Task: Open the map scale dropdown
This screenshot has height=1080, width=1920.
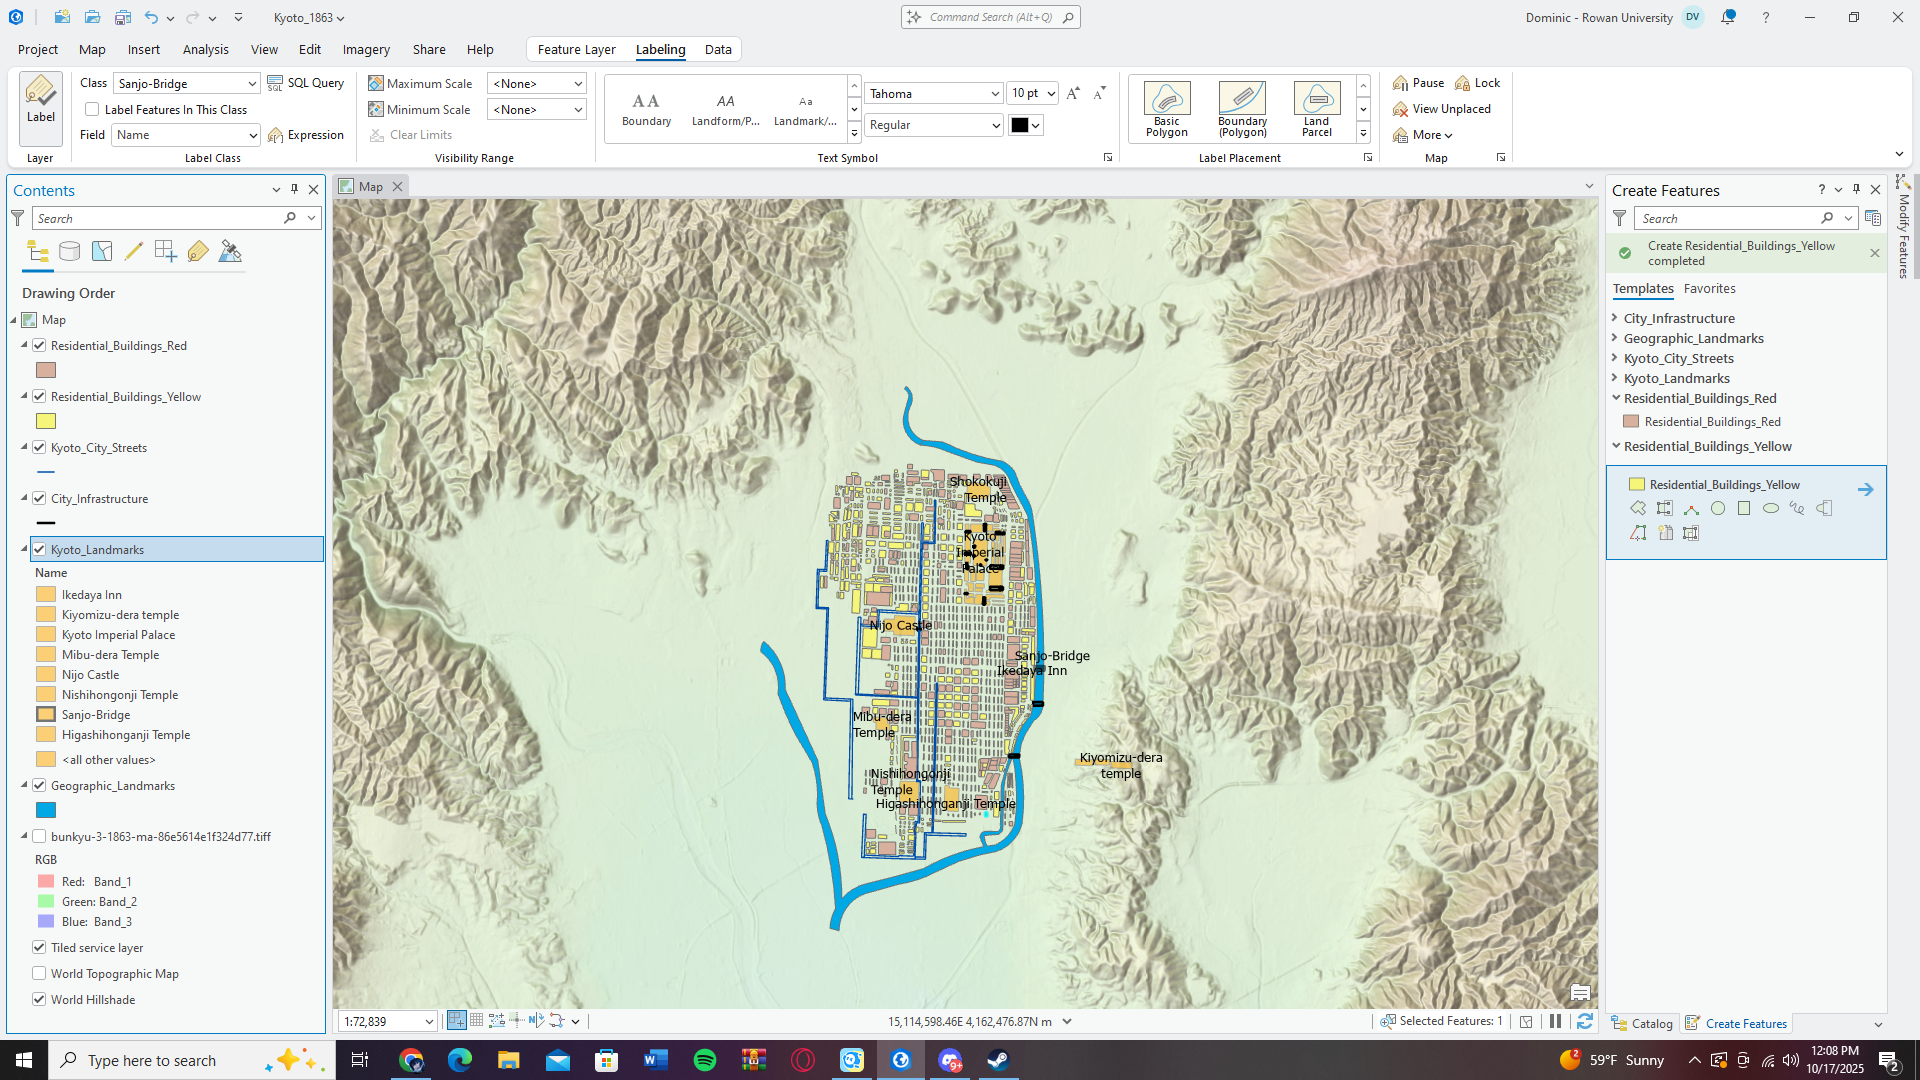Action: coord(429,1021)
